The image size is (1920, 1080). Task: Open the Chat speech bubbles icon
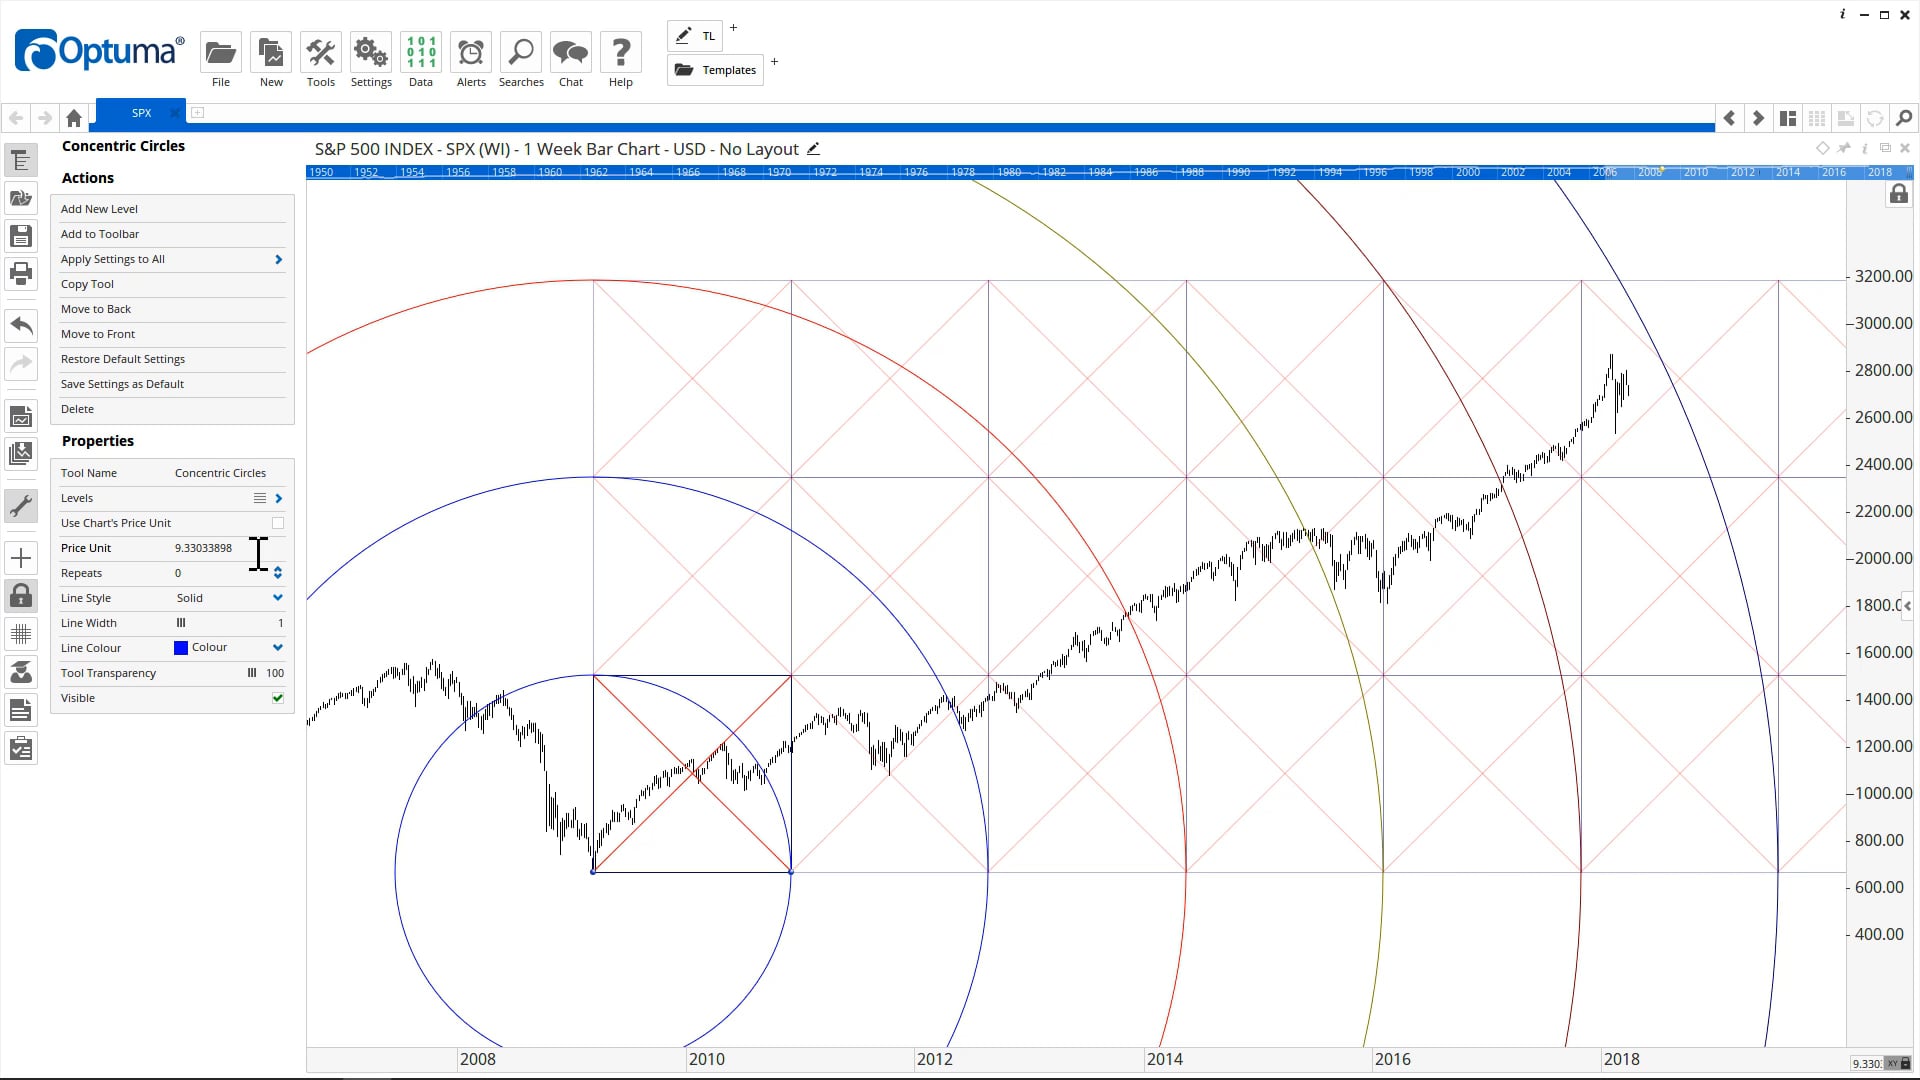coord(571,53)
